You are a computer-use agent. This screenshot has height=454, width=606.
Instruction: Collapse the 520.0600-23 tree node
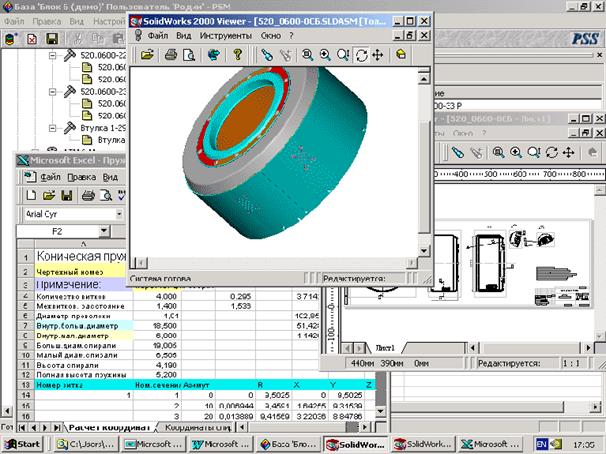click(x=52, y=92)
